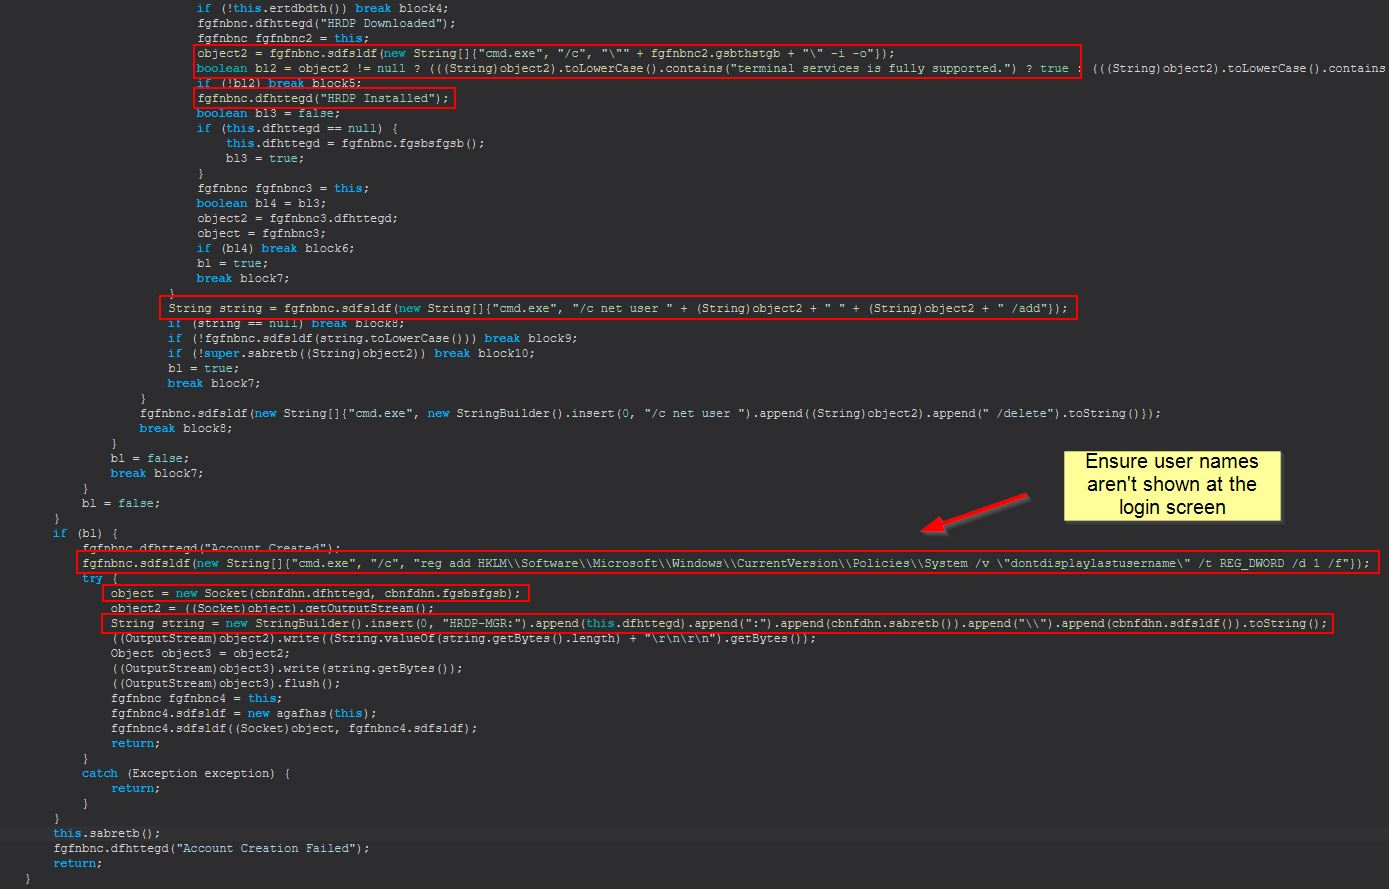The height and width of the screenshot is (889, 1389).
Task: Click the 'if (this.dfhttegd == null) {' line
Action: 297,128
